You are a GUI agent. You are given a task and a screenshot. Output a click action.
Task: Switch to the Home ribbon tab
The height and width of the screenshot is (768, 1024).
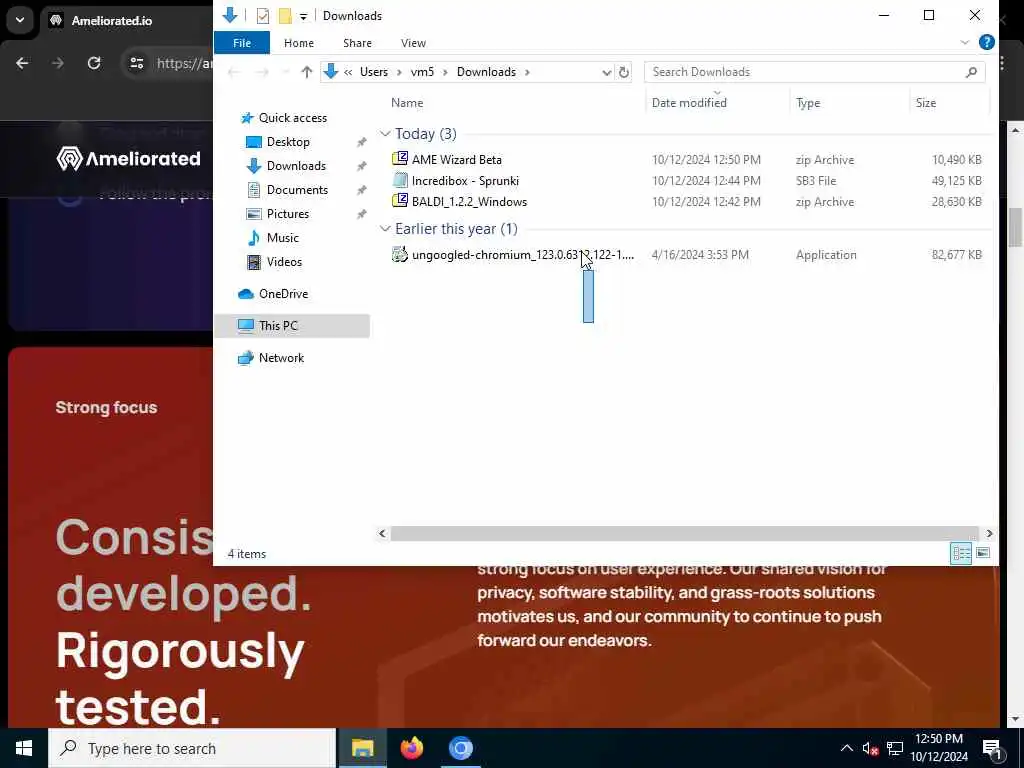[299, 43]
